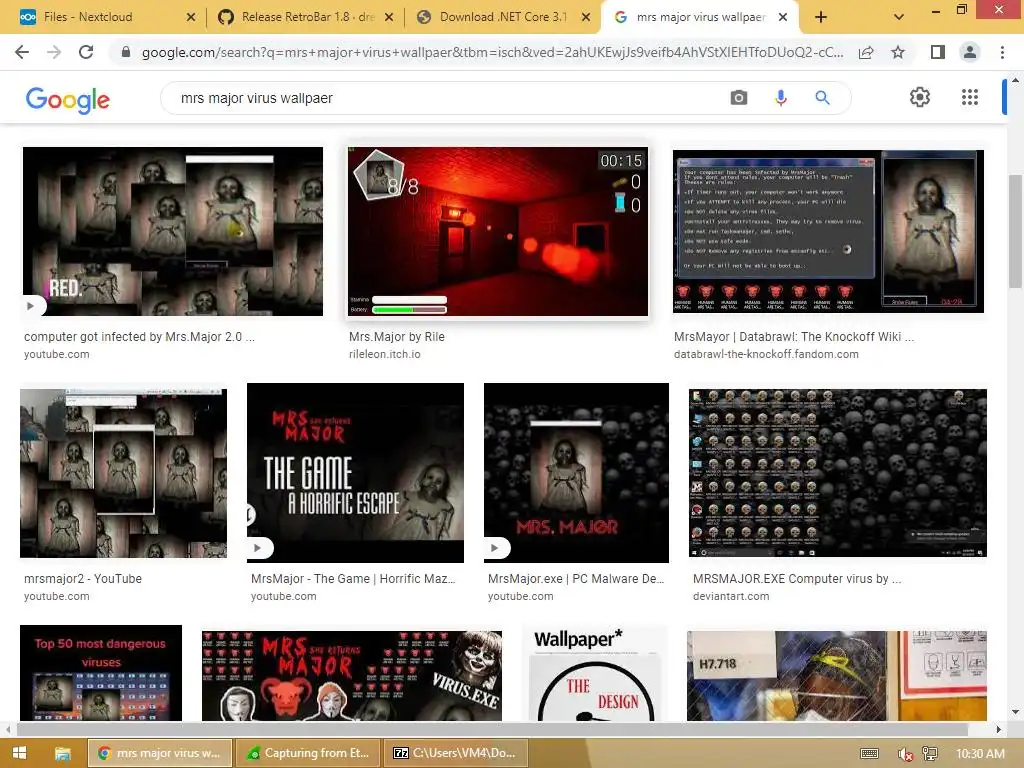The image size is (1024, 768).
Task: Click 'MrsMajor - The Game' result title
Action: [353, 579]
